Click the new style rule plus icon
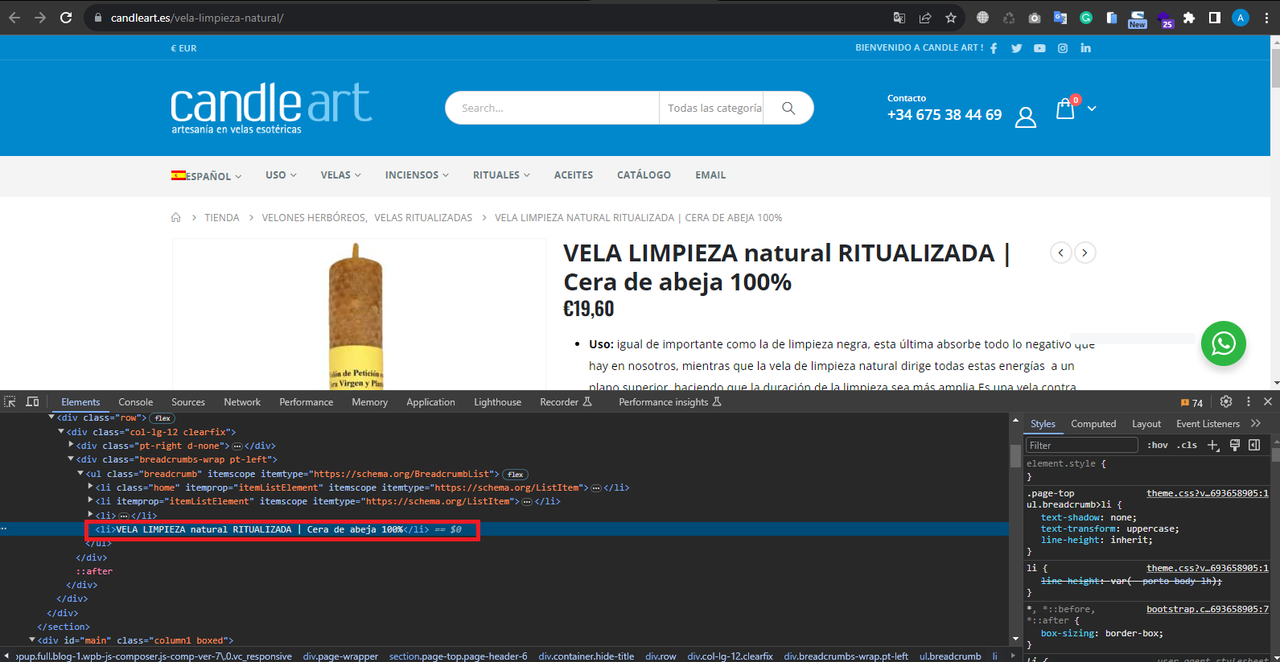This screenshot has width=1280, height=662. coord(1213,445)
